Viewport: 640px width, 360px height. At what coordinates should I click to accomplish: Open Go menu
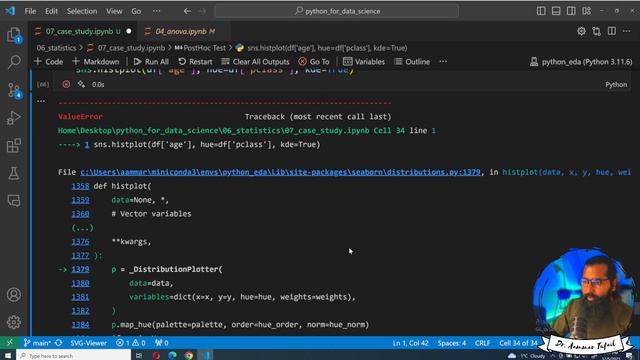tap(136, 11)
